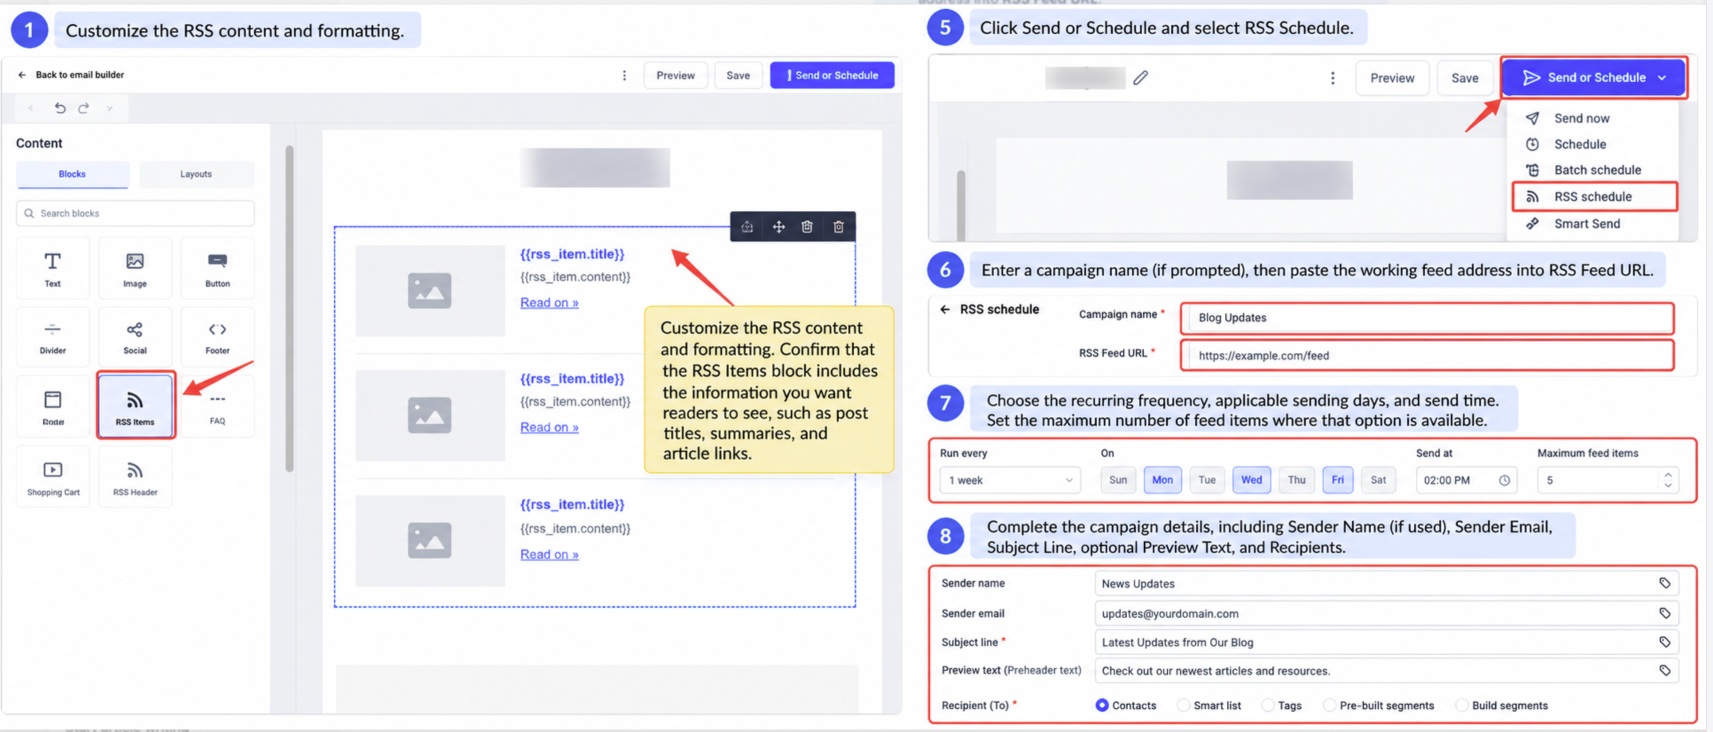Viewport: 1713px width, 732px height.
Task: Adjust the Maximum feed items stepper arrows
Action: (1667, 480)
